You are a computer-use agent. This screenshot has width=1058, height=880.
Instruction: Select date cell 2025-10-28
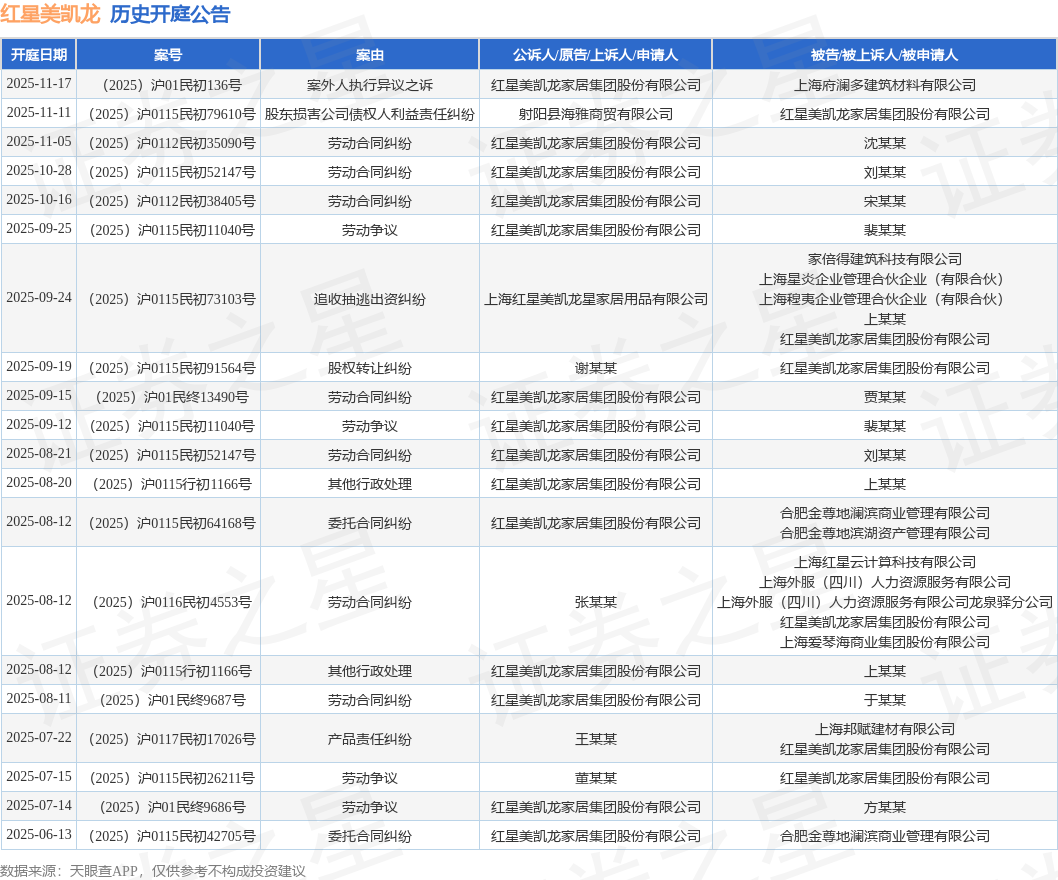pyautogui.click(x=38, y=171)
